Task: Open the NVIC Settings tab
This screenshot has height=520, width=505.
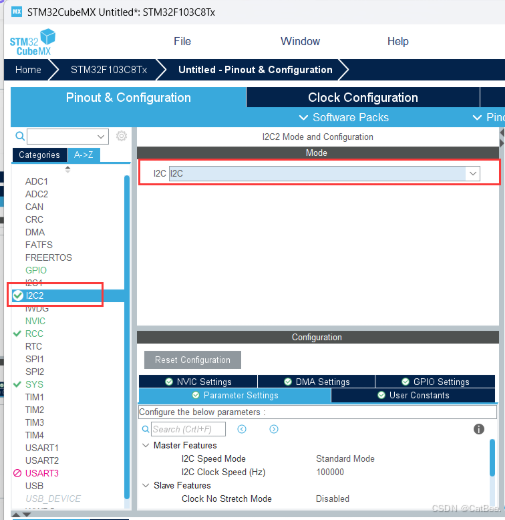Action: [198, 382]
